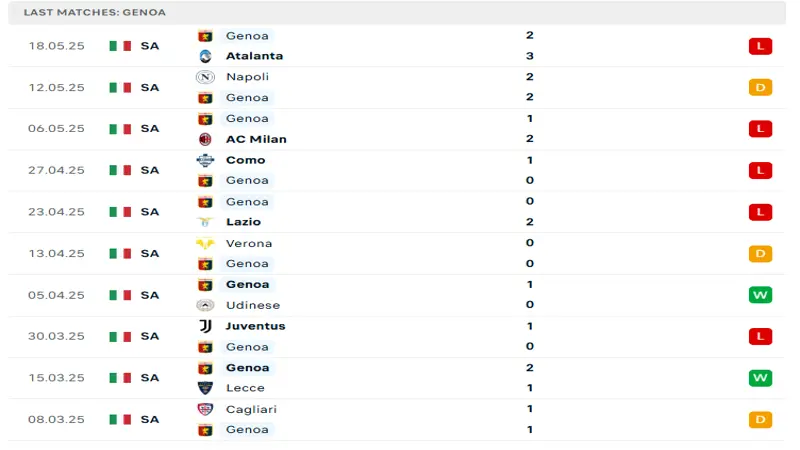Viewport: 800px width, 450px height.
Task: Select the red L badge for Genoa–Atalanta
Action: 760,46
